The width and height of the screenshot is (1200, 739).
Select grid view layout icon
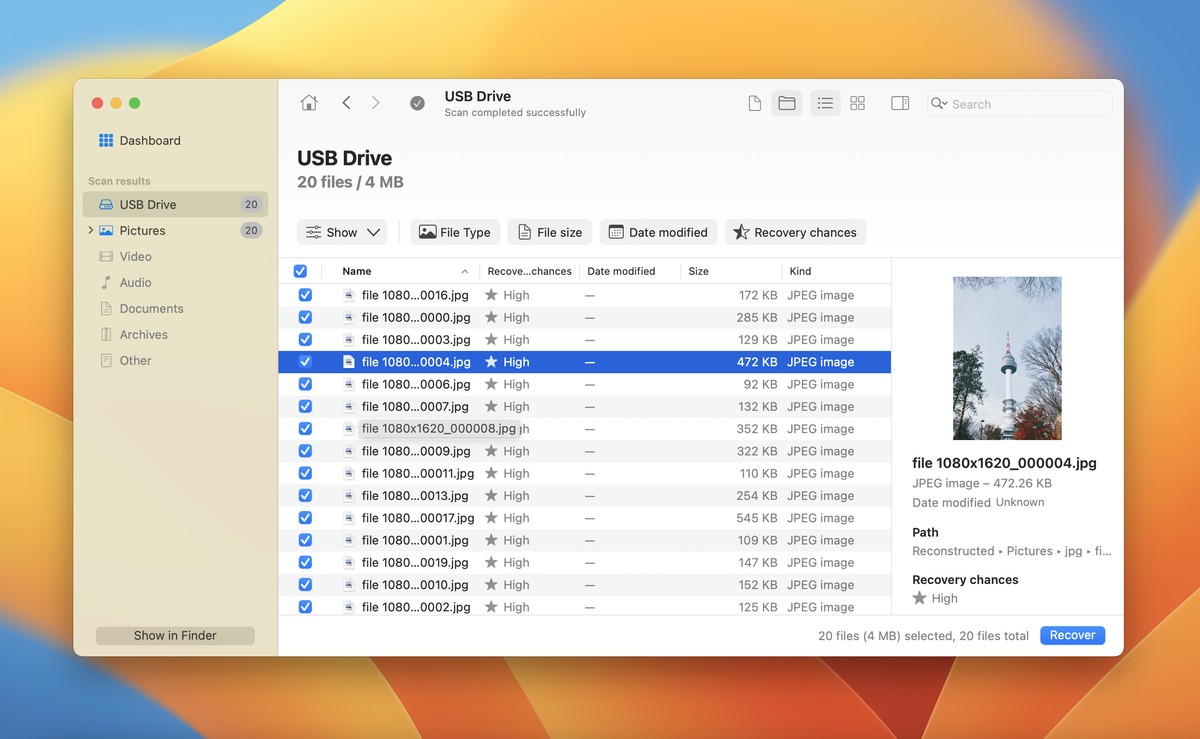coord(857,103)
